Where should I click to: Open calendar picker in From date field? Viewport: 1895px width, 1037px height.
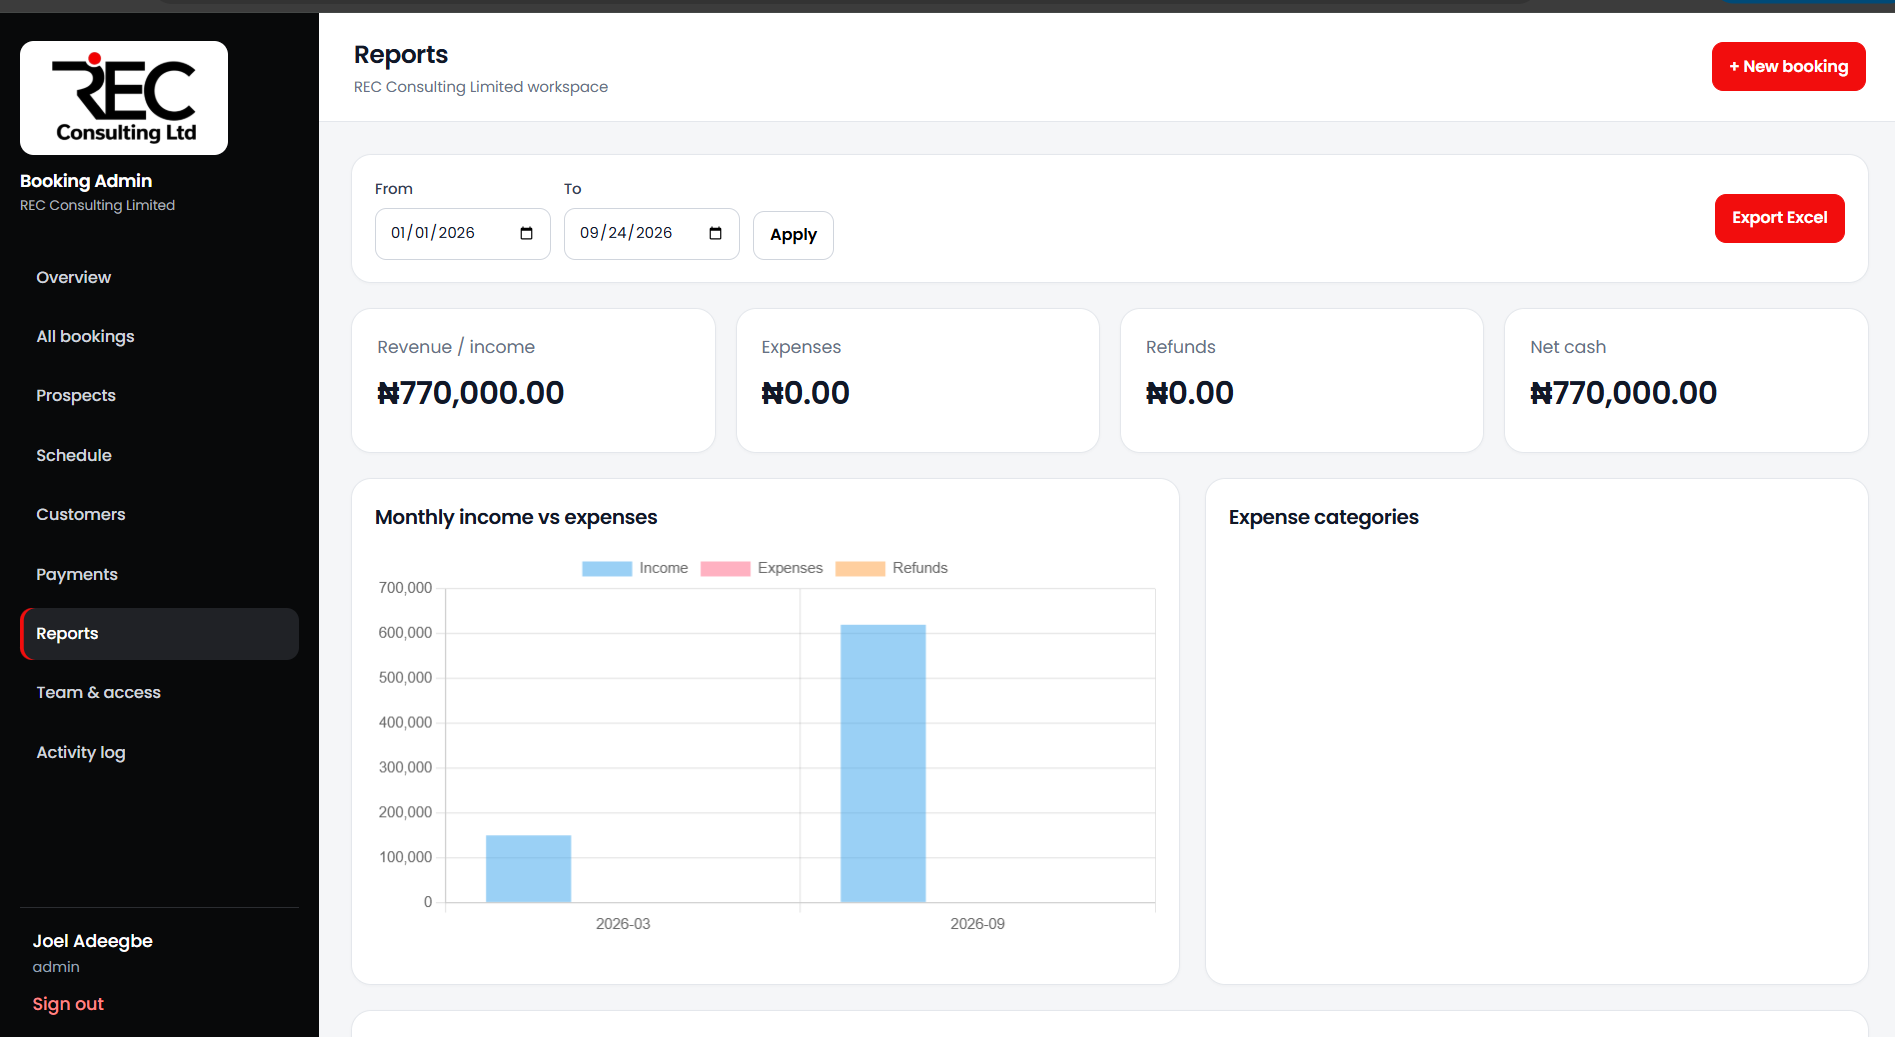click(526, 233)
